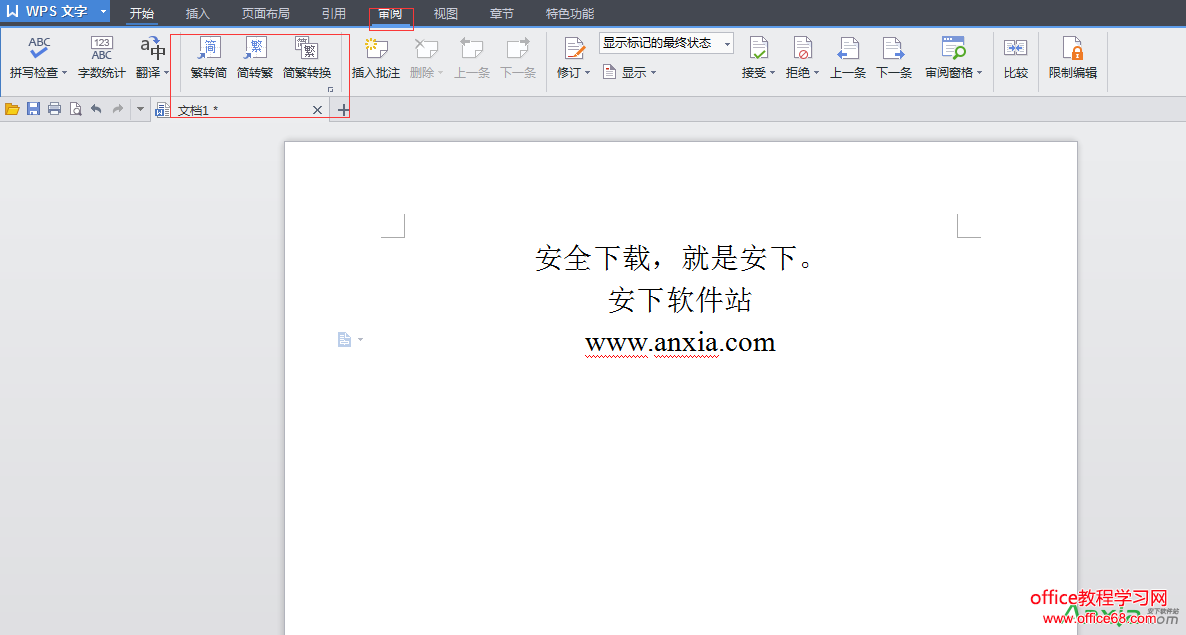
Task: Click the 限制编辑 restrict editing icon
Action: tap(1072, 49)
